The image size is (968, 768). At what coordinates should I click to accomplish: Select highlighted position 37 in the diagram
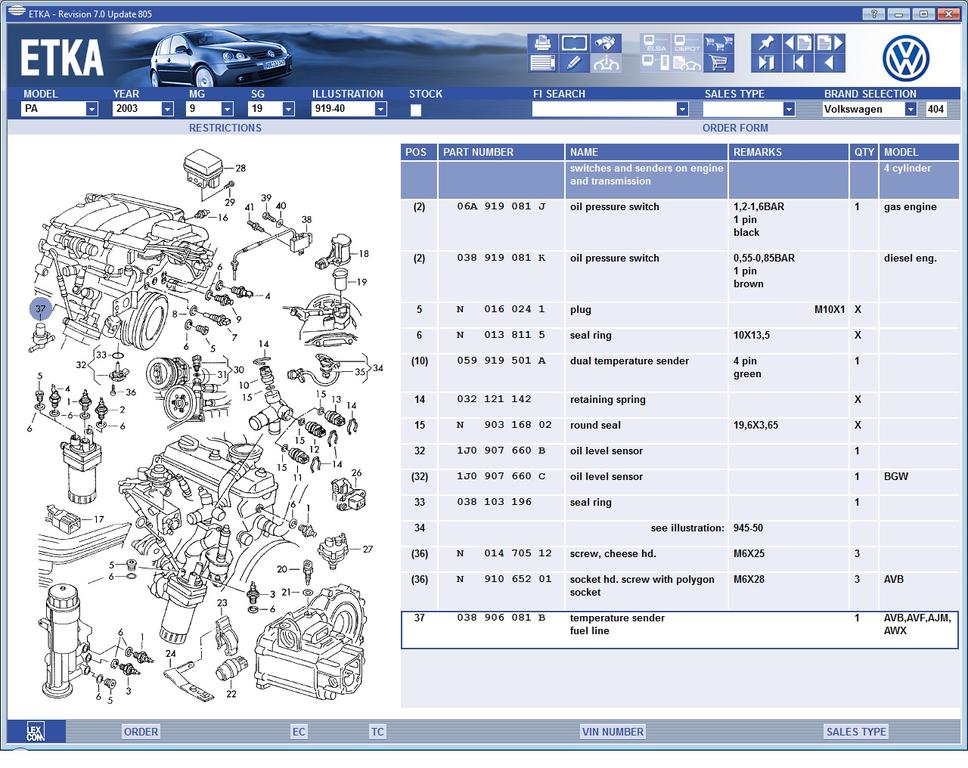(40, 309)
